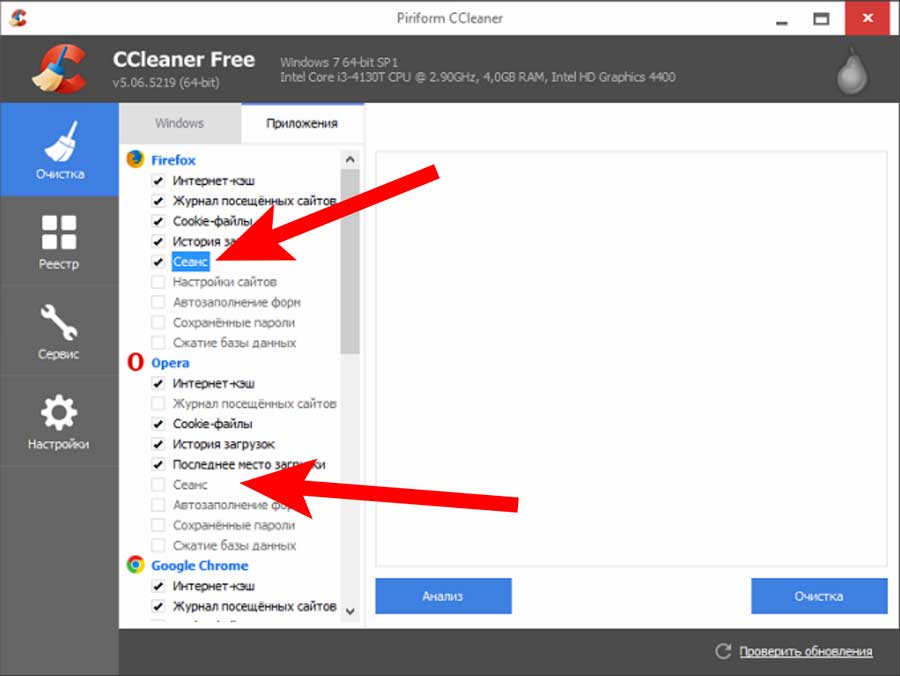
Task: Click the Windows 7 64-bit SP1 text
Action: (339, 62)
